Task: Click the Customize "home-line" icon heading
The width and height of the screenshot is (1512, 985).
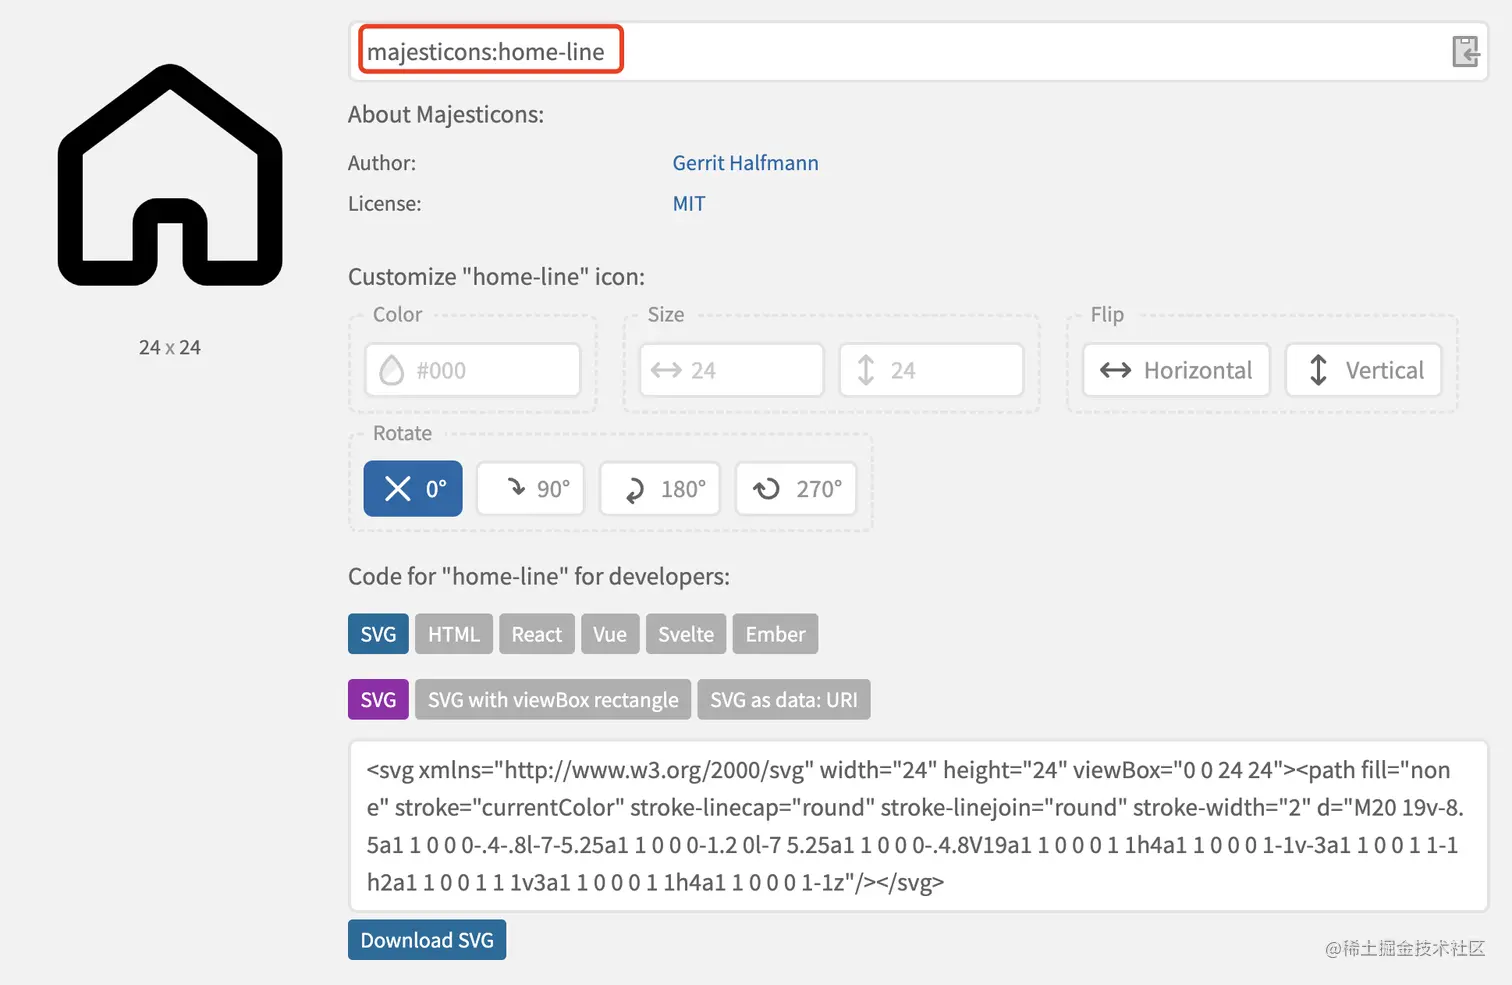Action: pyautogui.click(x=496, y=277)
